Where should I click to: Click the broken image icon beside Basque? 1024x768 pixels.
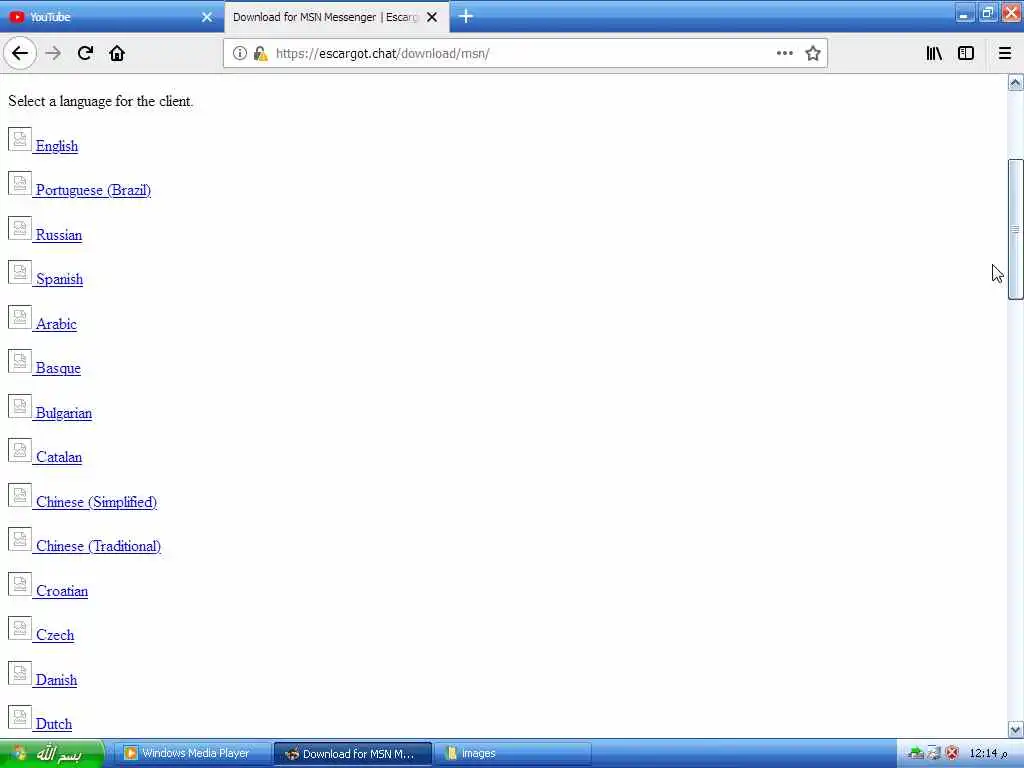click(x=20, y=361)
